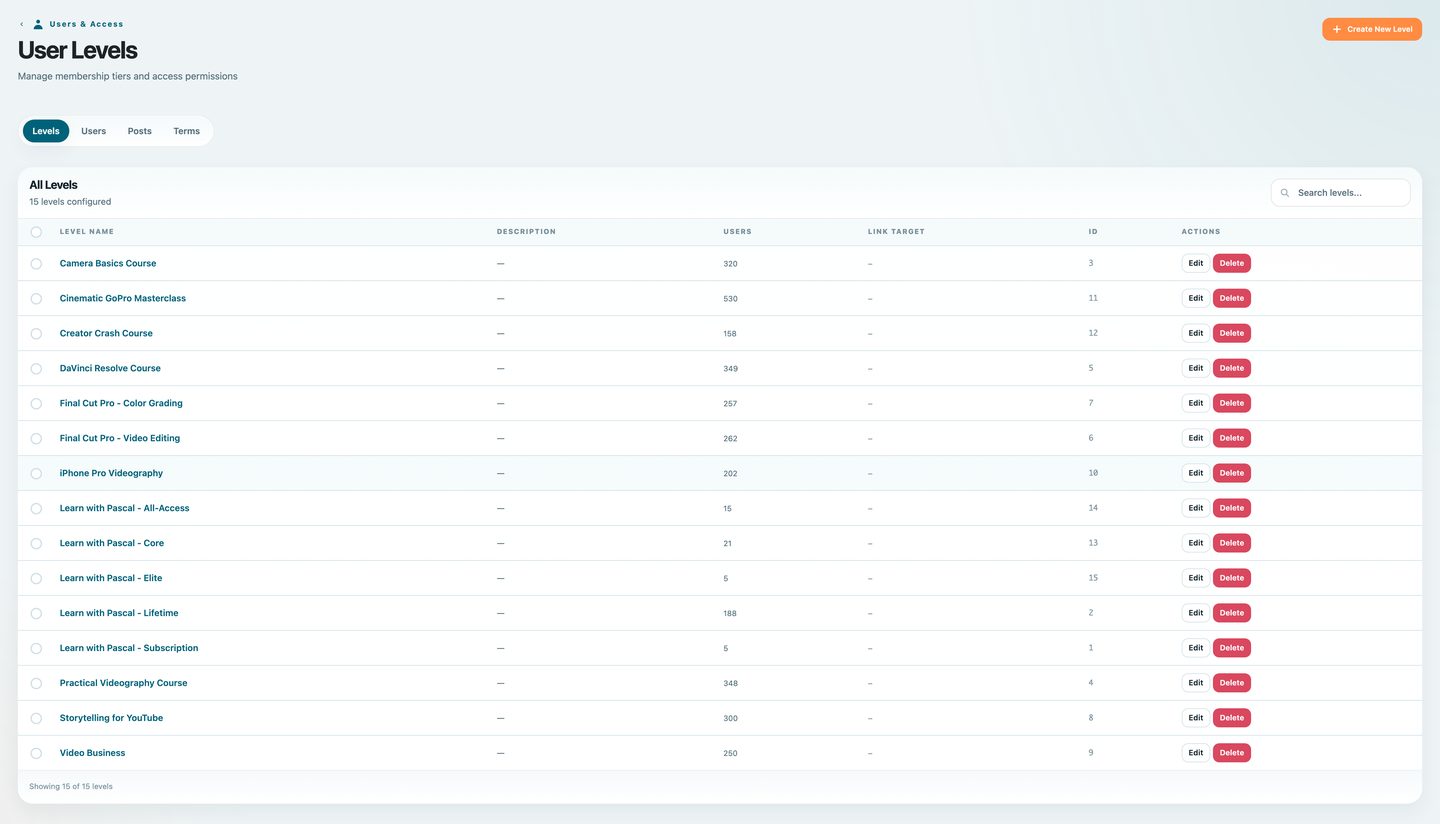Edit the Final Cut Pro - Video Editing level

[1196, 438]
